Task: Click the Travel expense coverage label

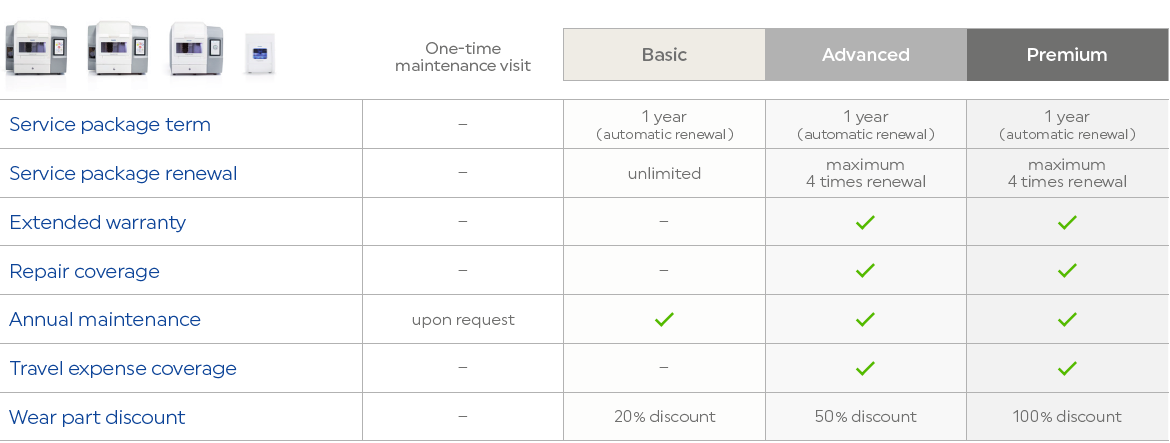Action: [x=123, y=368]
